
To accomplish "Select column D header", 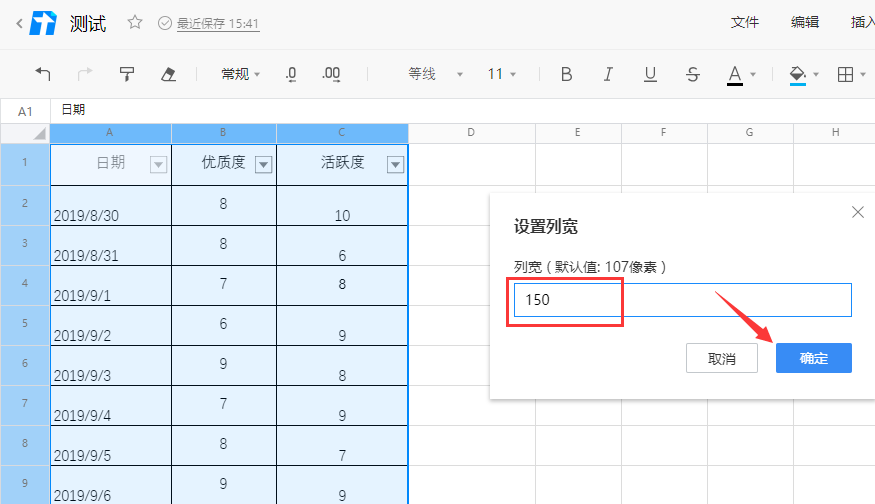I will click(472, 133).
